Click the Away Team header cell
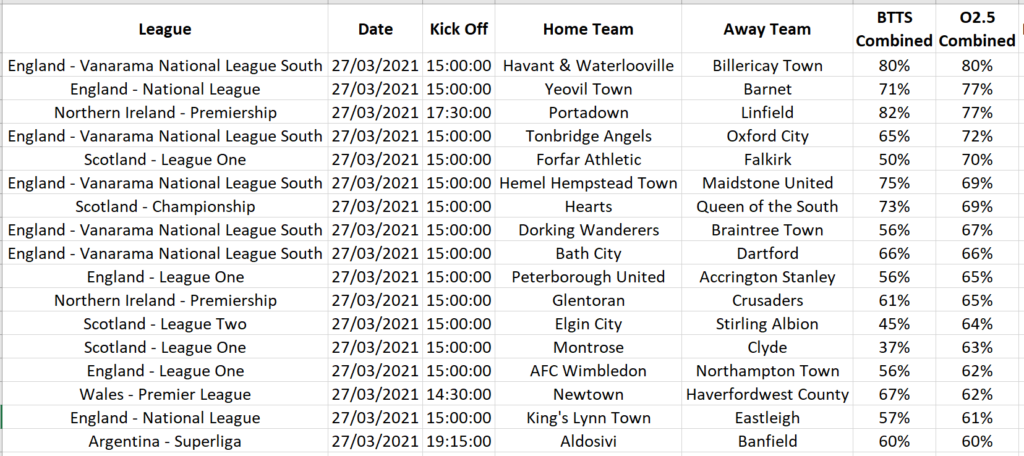This screenshot has width=1024, height=456. point(767,29)
